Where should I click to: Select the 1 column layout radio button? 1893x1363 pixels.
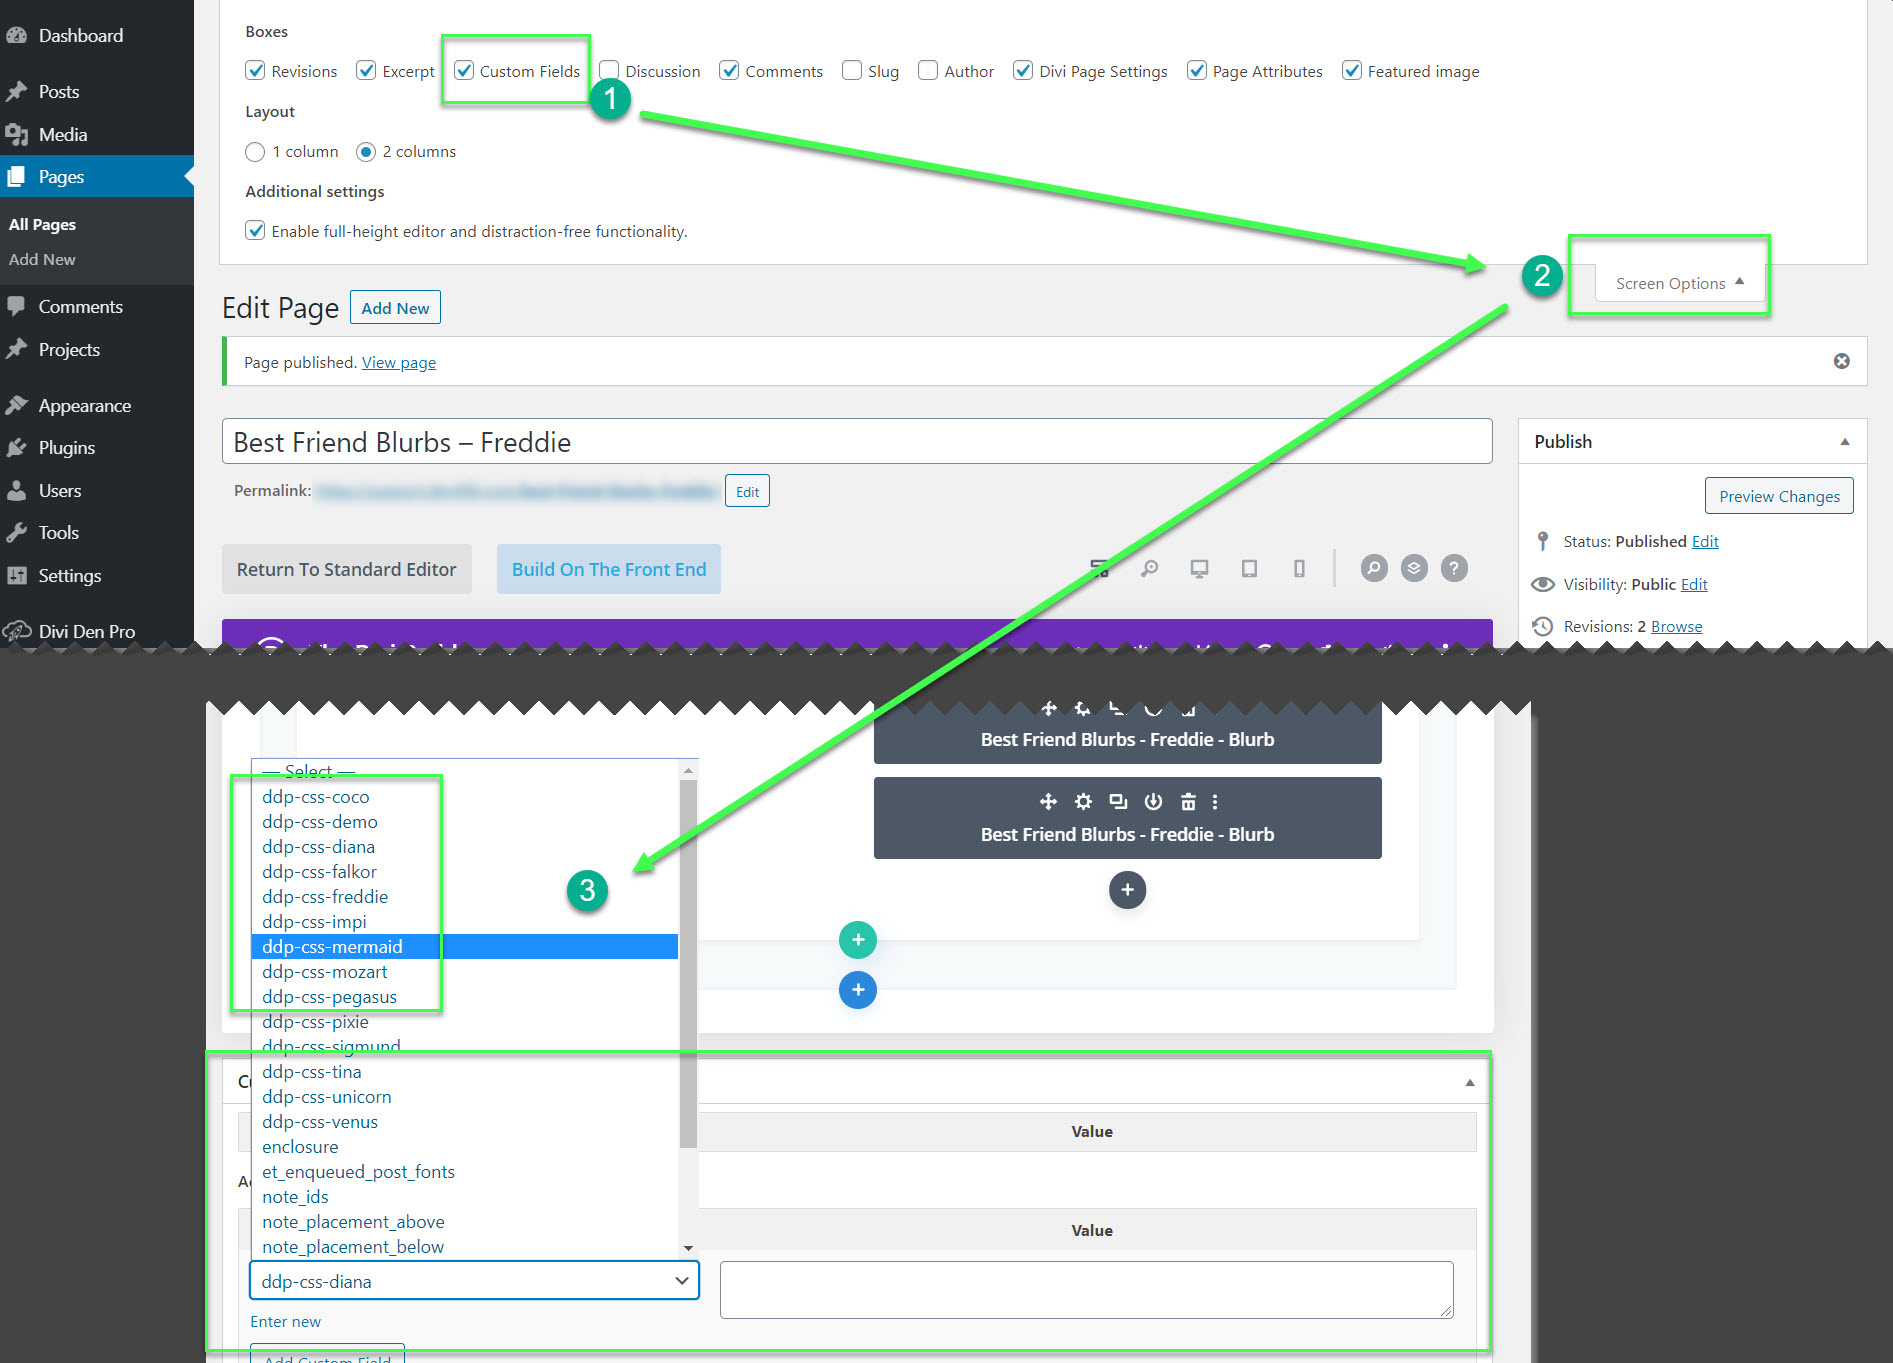tap(255, 152)
